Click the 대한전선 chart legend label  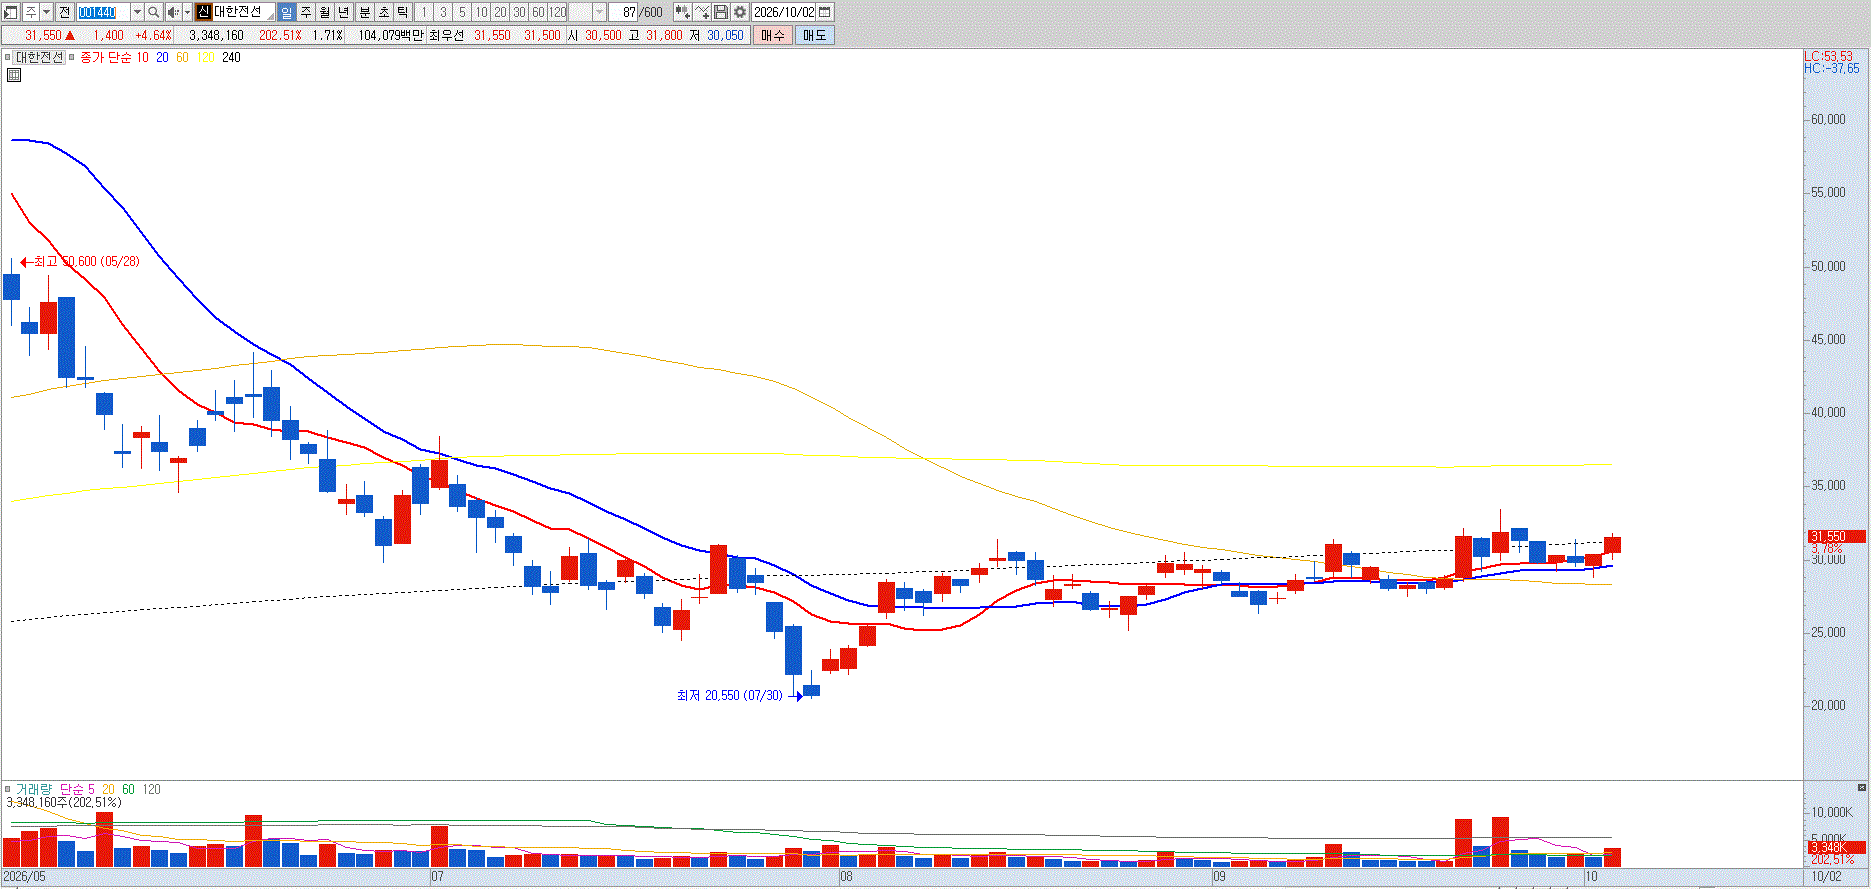pos(39,57)
